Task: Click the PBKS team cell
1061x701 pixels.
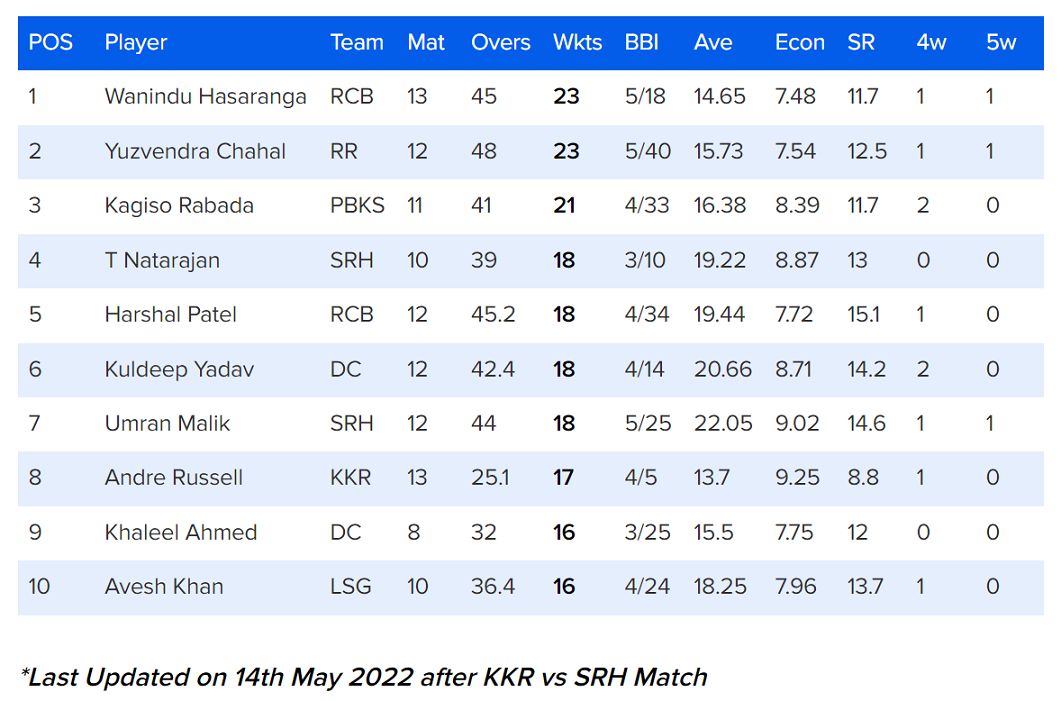Action: pos(357,206)
